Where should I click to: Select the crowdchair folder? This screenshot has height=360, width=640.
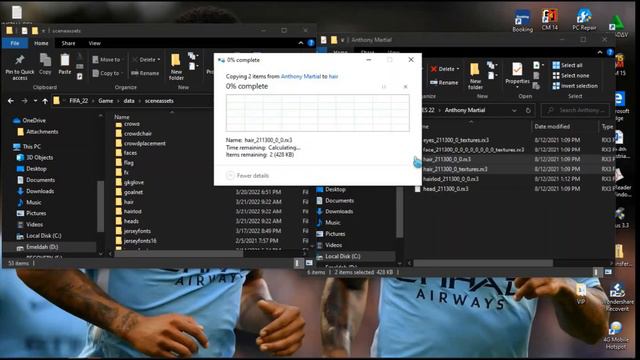tap(138, 133)
